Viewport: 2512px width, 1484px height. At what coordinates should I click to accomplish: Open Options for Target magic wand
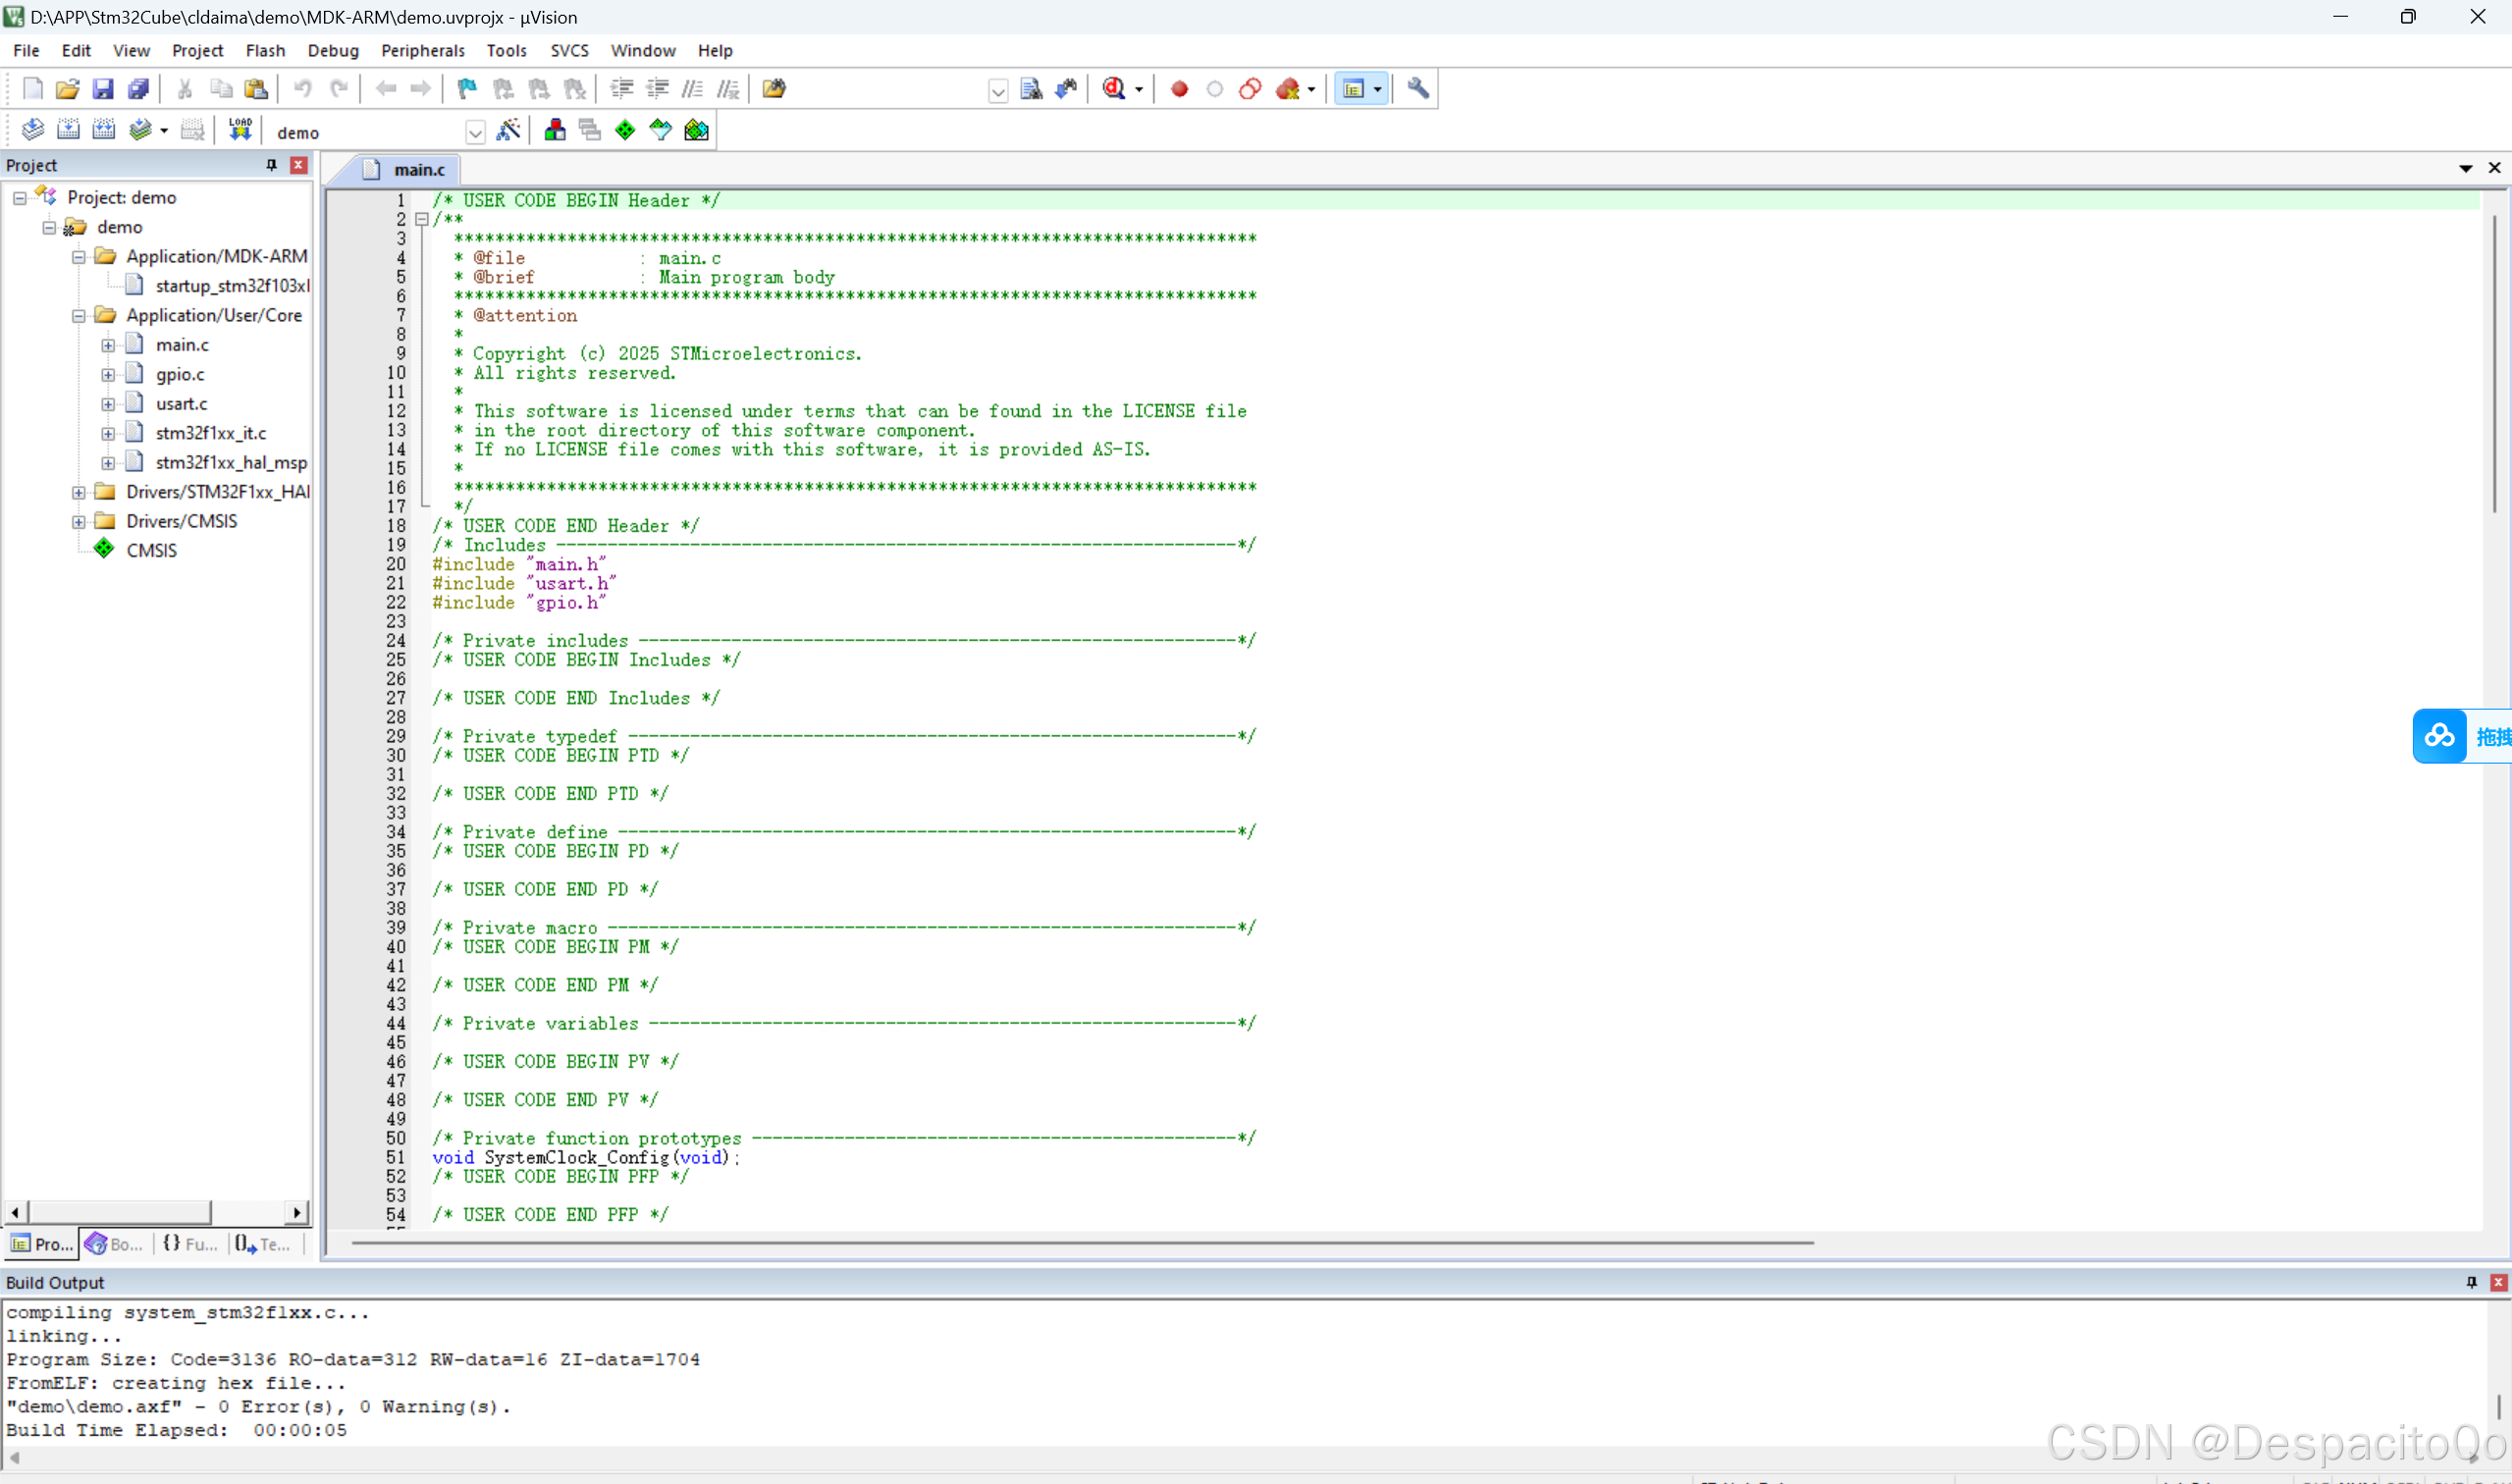click(x=508, y=130)
